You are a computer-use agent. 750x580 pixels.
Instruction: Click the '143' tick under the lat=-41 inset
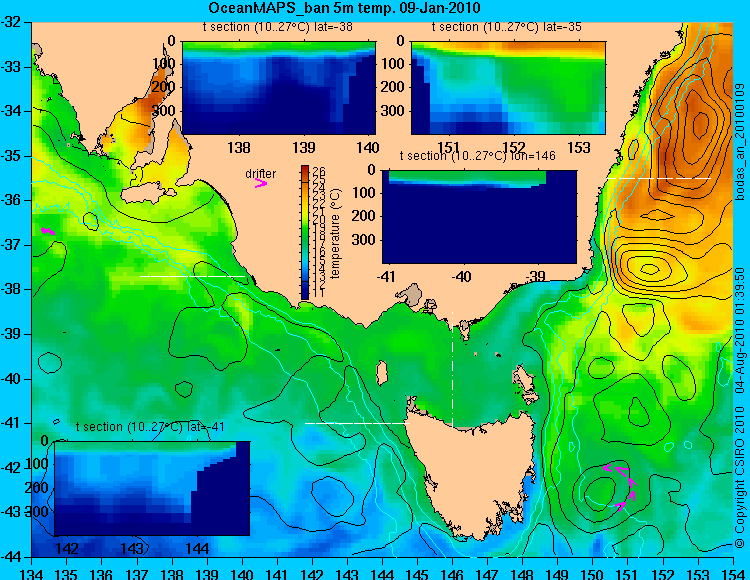point(132,548)
